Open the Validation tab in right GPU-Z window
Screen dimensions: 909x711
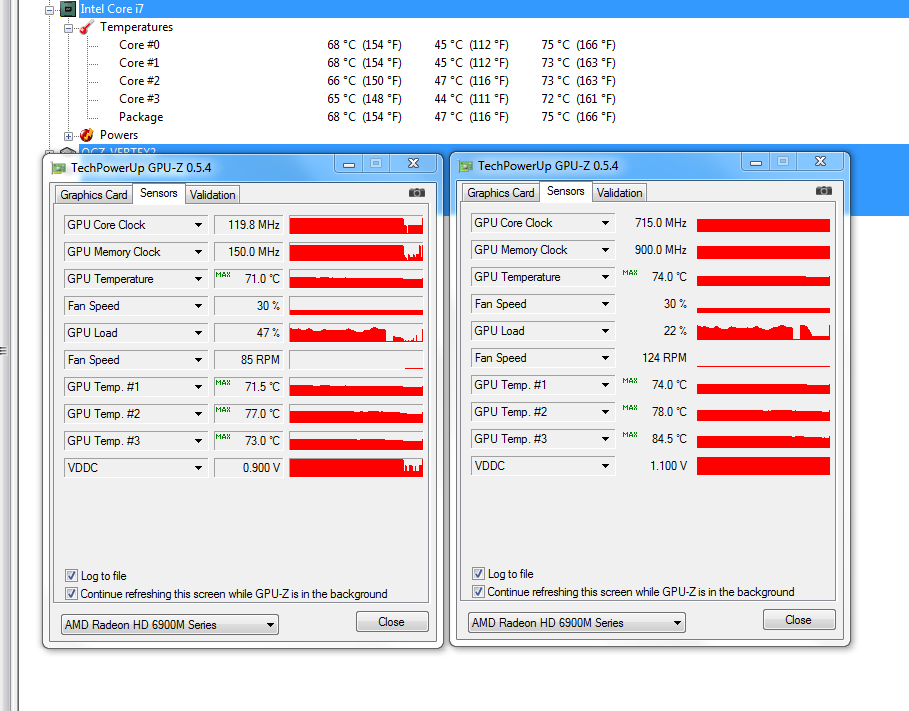tap(620, 193)
